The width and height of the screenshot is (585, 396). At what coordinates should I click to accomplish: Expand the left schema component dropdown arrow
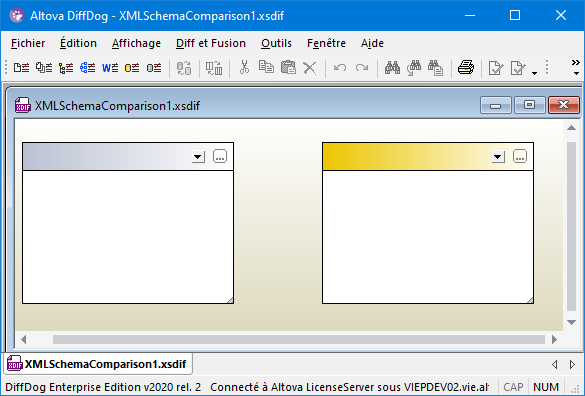point(198,156)
